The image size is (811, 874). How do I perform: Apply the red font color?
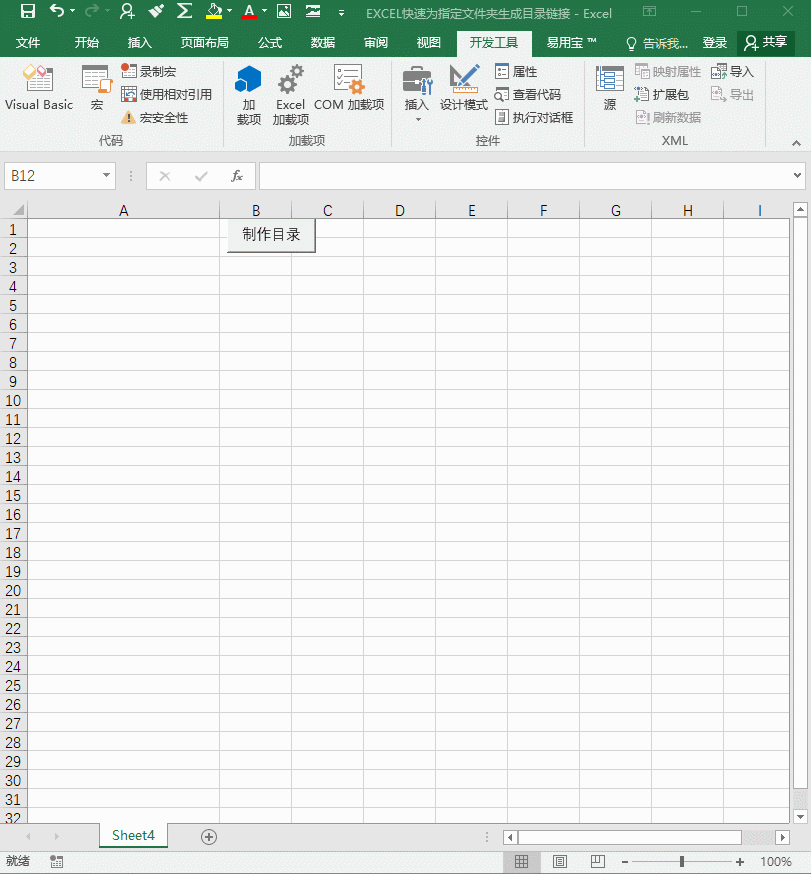pos(249,11)
